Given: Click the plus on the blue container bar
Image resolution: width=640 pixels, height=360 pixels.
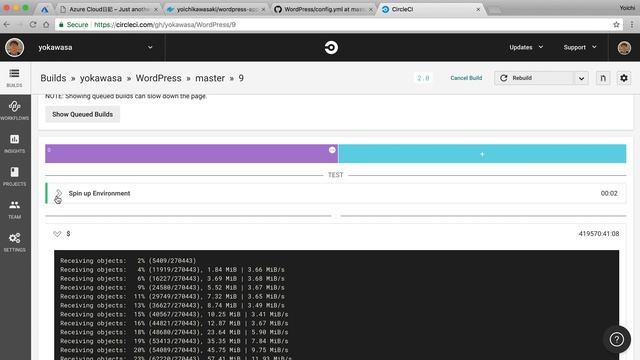Looking at the screenshot, I should tap(482, 154).
